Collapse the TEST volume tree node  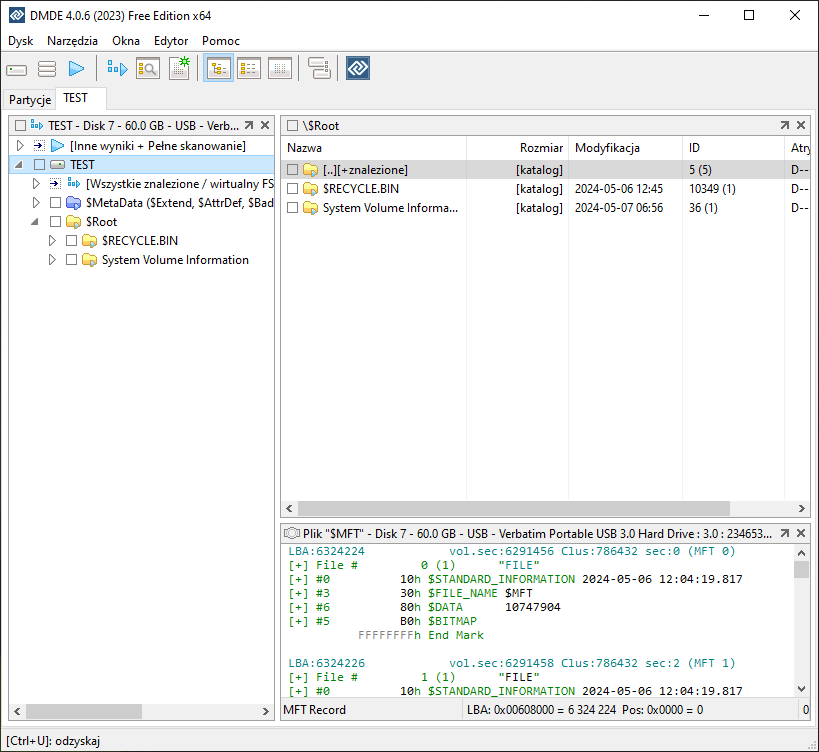[x=19, y=165]
